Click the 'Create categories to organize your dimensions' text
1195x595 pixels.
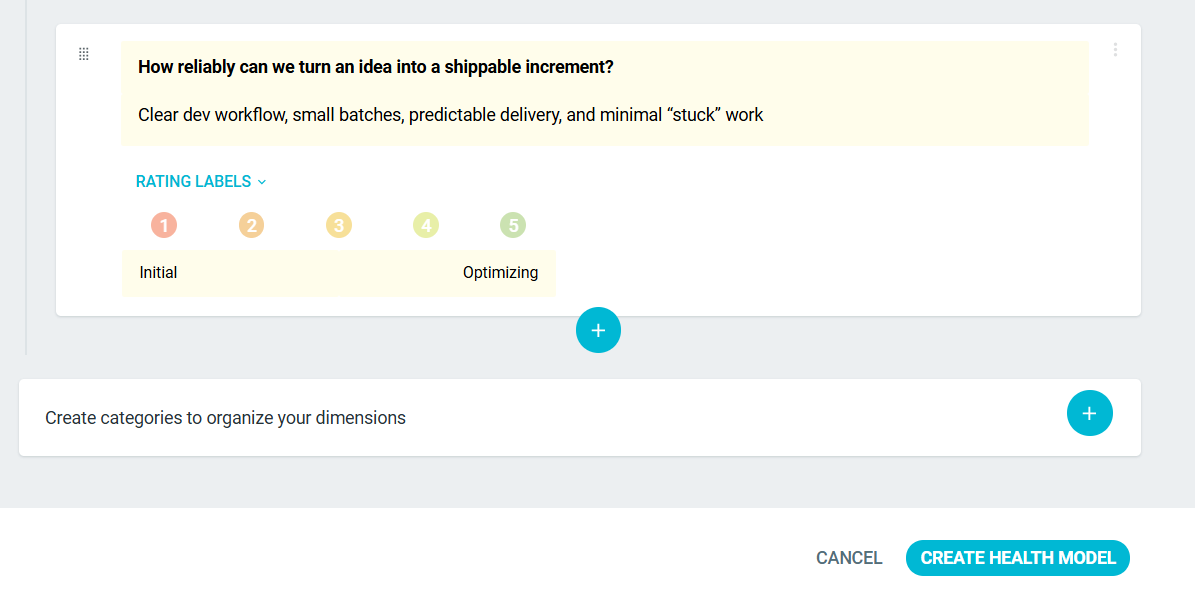[225, 418]
